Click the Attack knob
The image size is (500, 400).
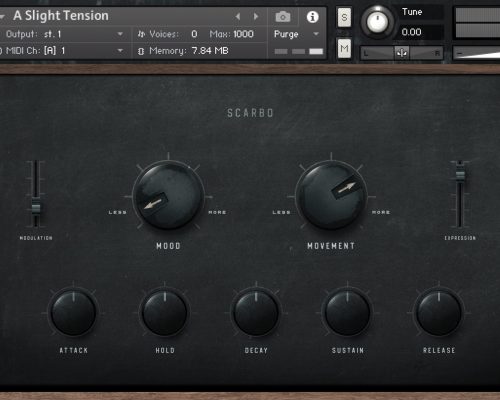(73, 313)
